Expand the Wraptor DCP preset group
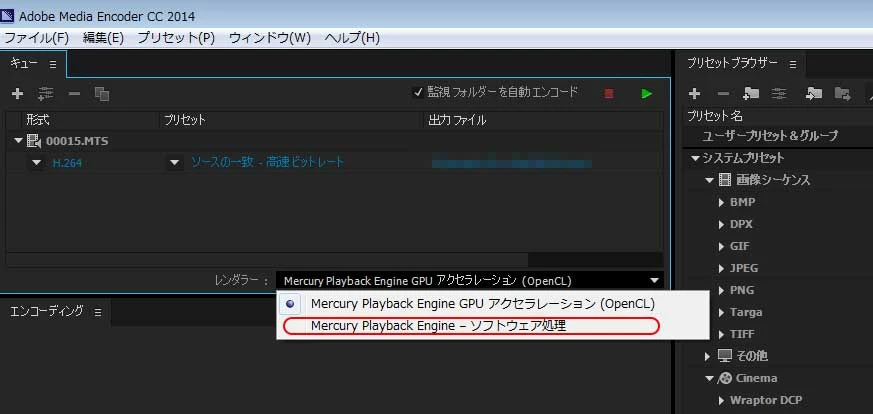 (x=722, y=400)
